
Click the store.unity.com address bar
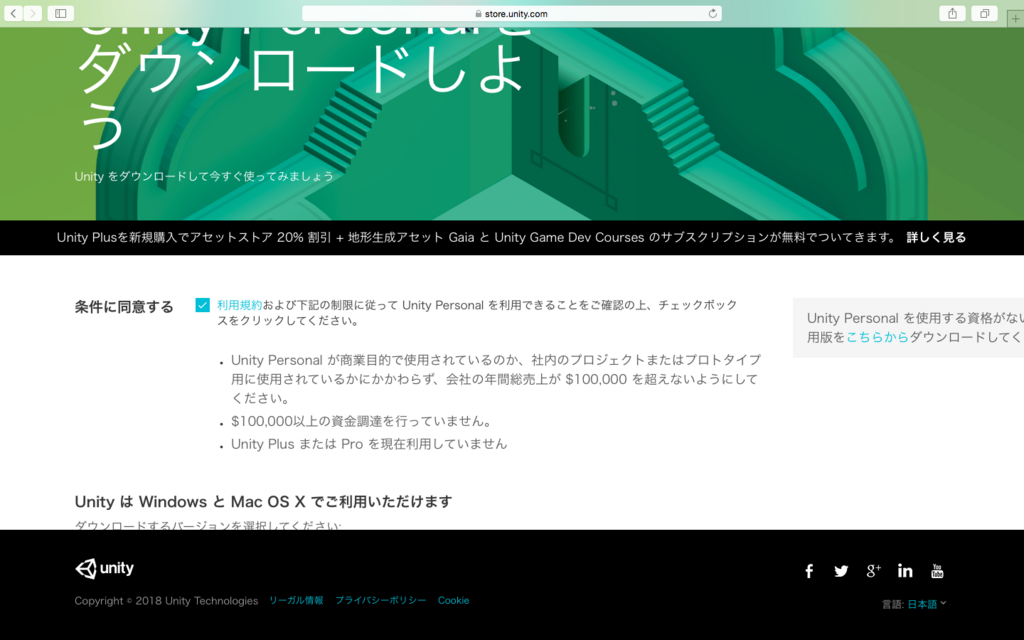click(511, 13)
